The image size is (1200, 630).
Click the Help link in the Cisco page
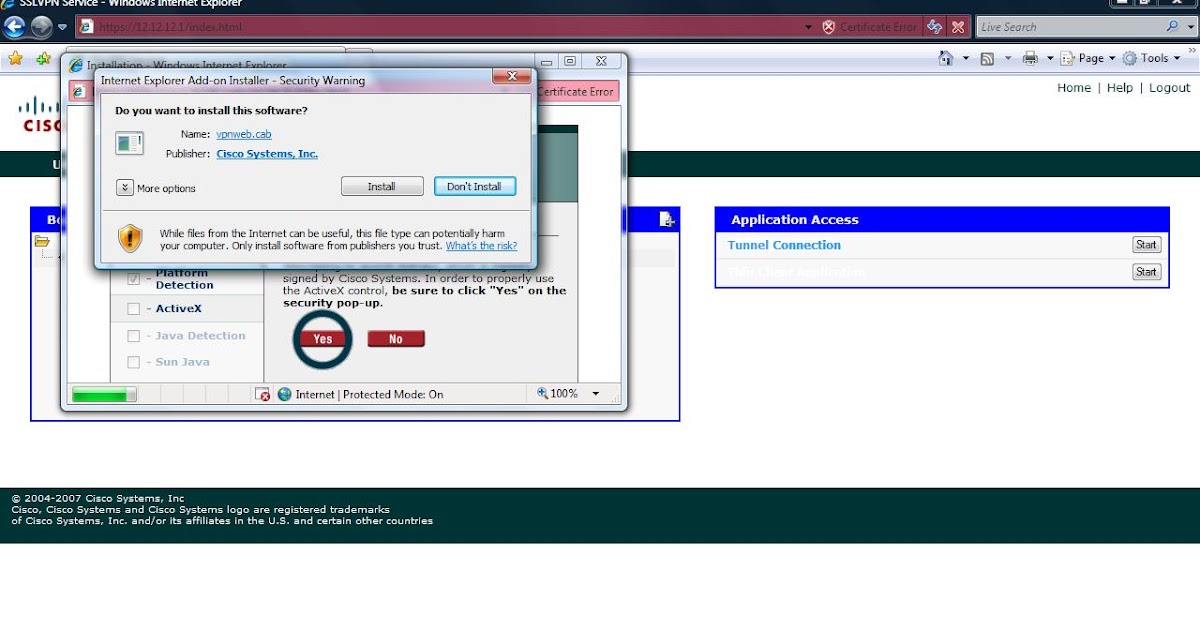(1120, 88)
